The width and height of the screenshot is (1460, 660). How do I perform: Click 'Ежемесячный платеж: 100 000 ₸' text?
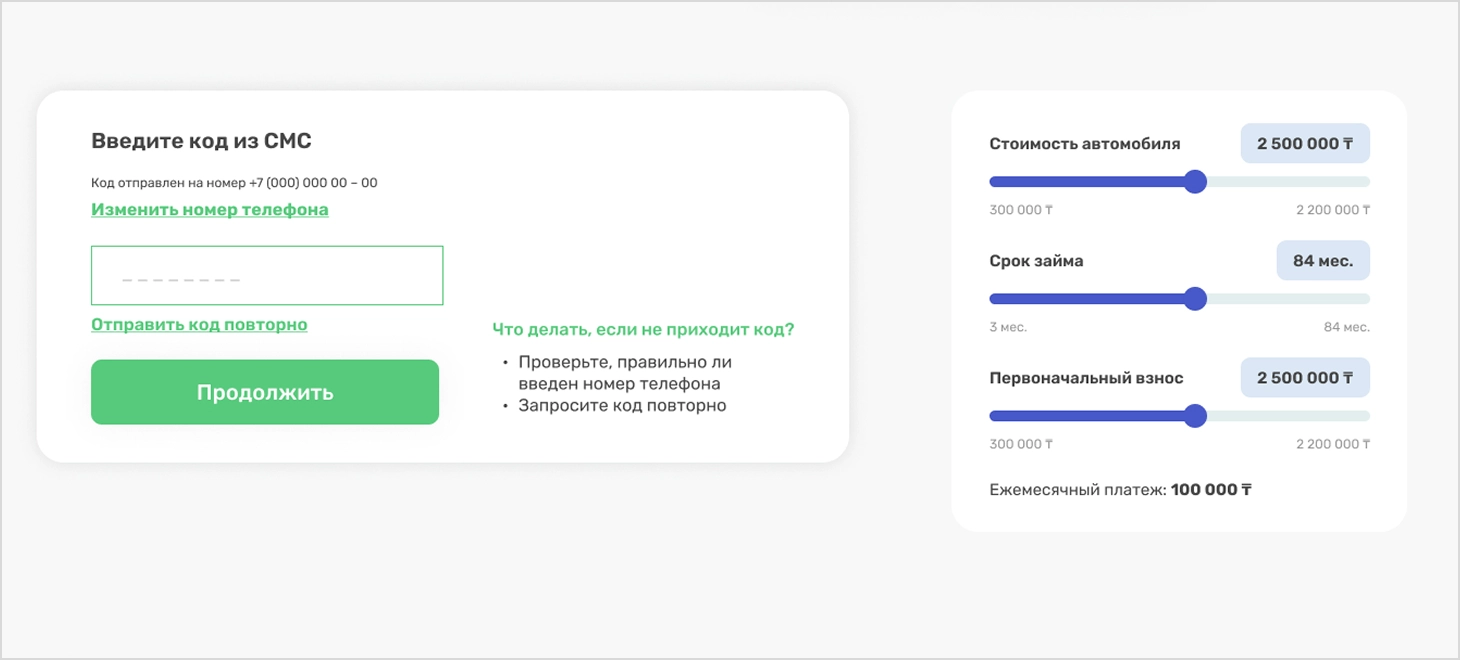coord(1119,489)
